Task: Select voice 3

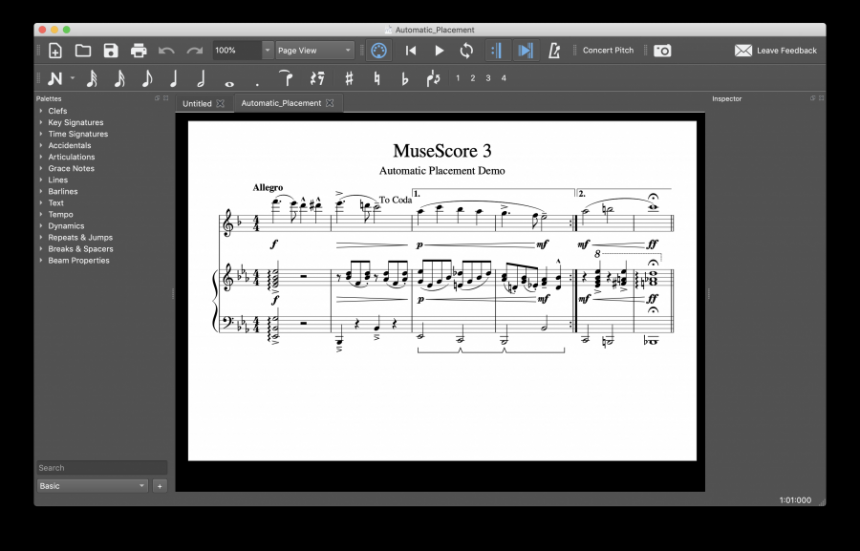Action: (488, 78)
